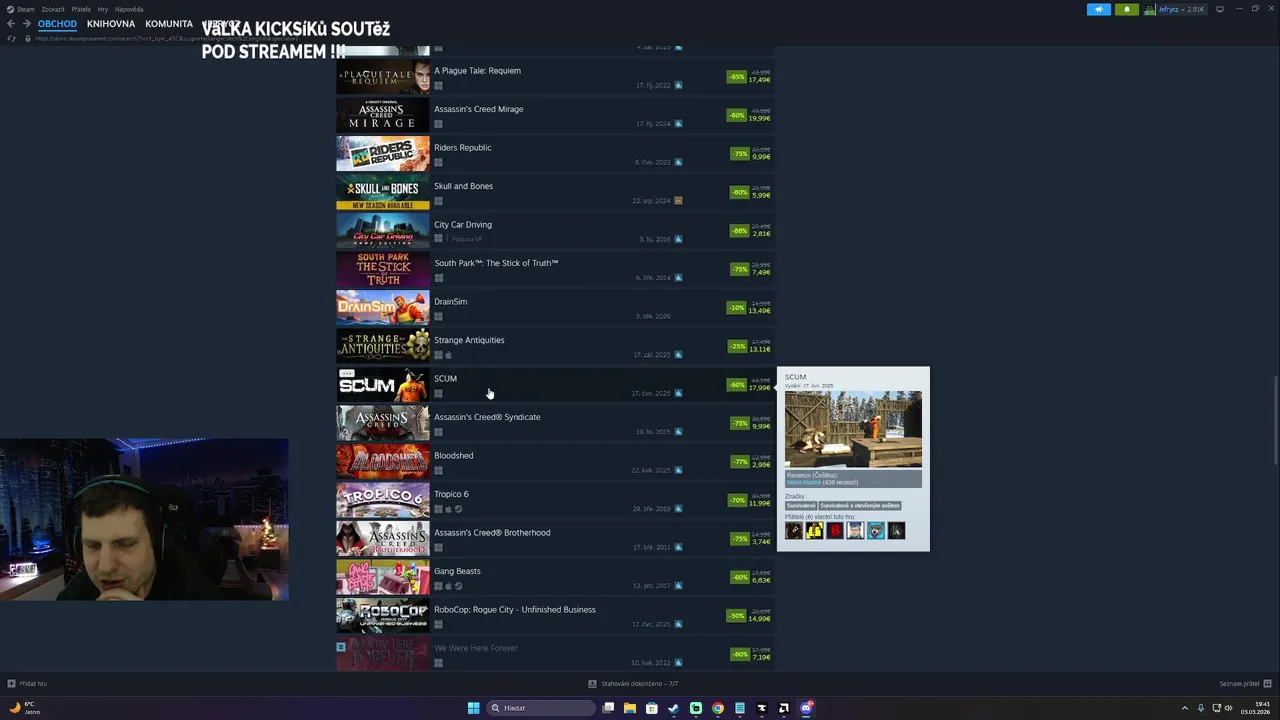1280x720 pixels.
Task: Click Přidat hru to add a game
Action: coord(27,684)
